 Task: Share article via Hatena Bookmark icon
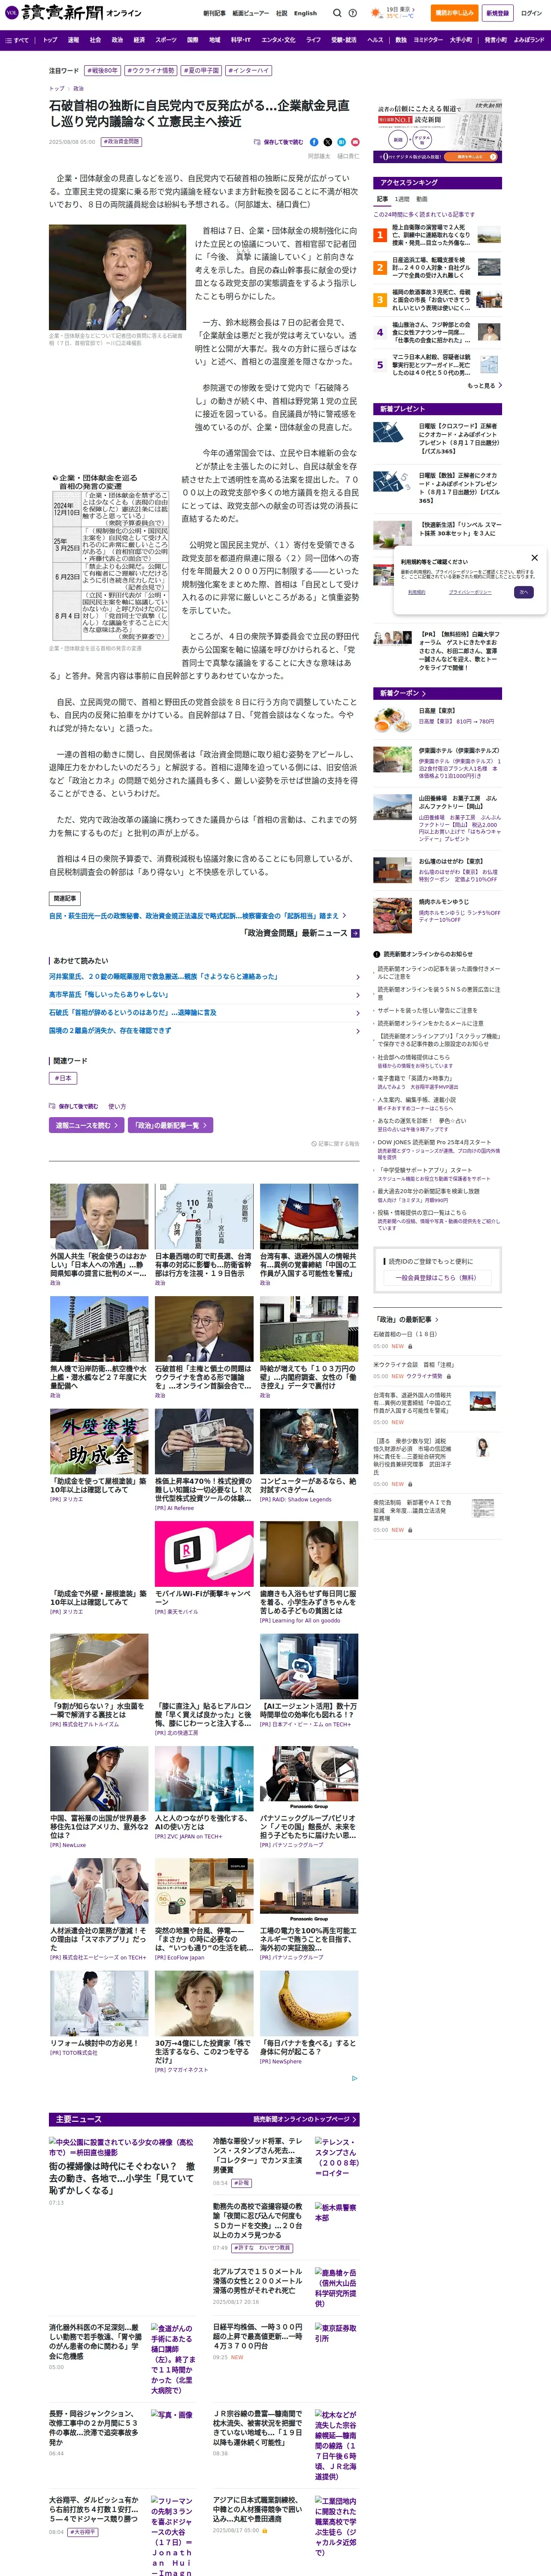[x=341, y=142]
